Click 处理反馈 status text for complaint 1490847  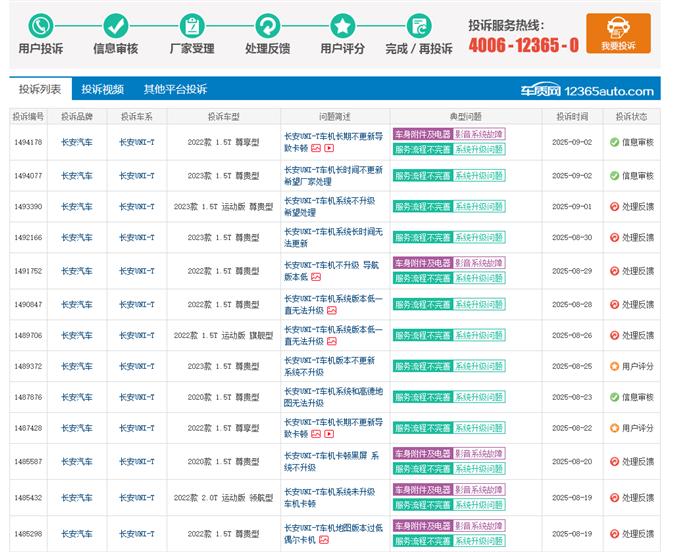(638, 305)
